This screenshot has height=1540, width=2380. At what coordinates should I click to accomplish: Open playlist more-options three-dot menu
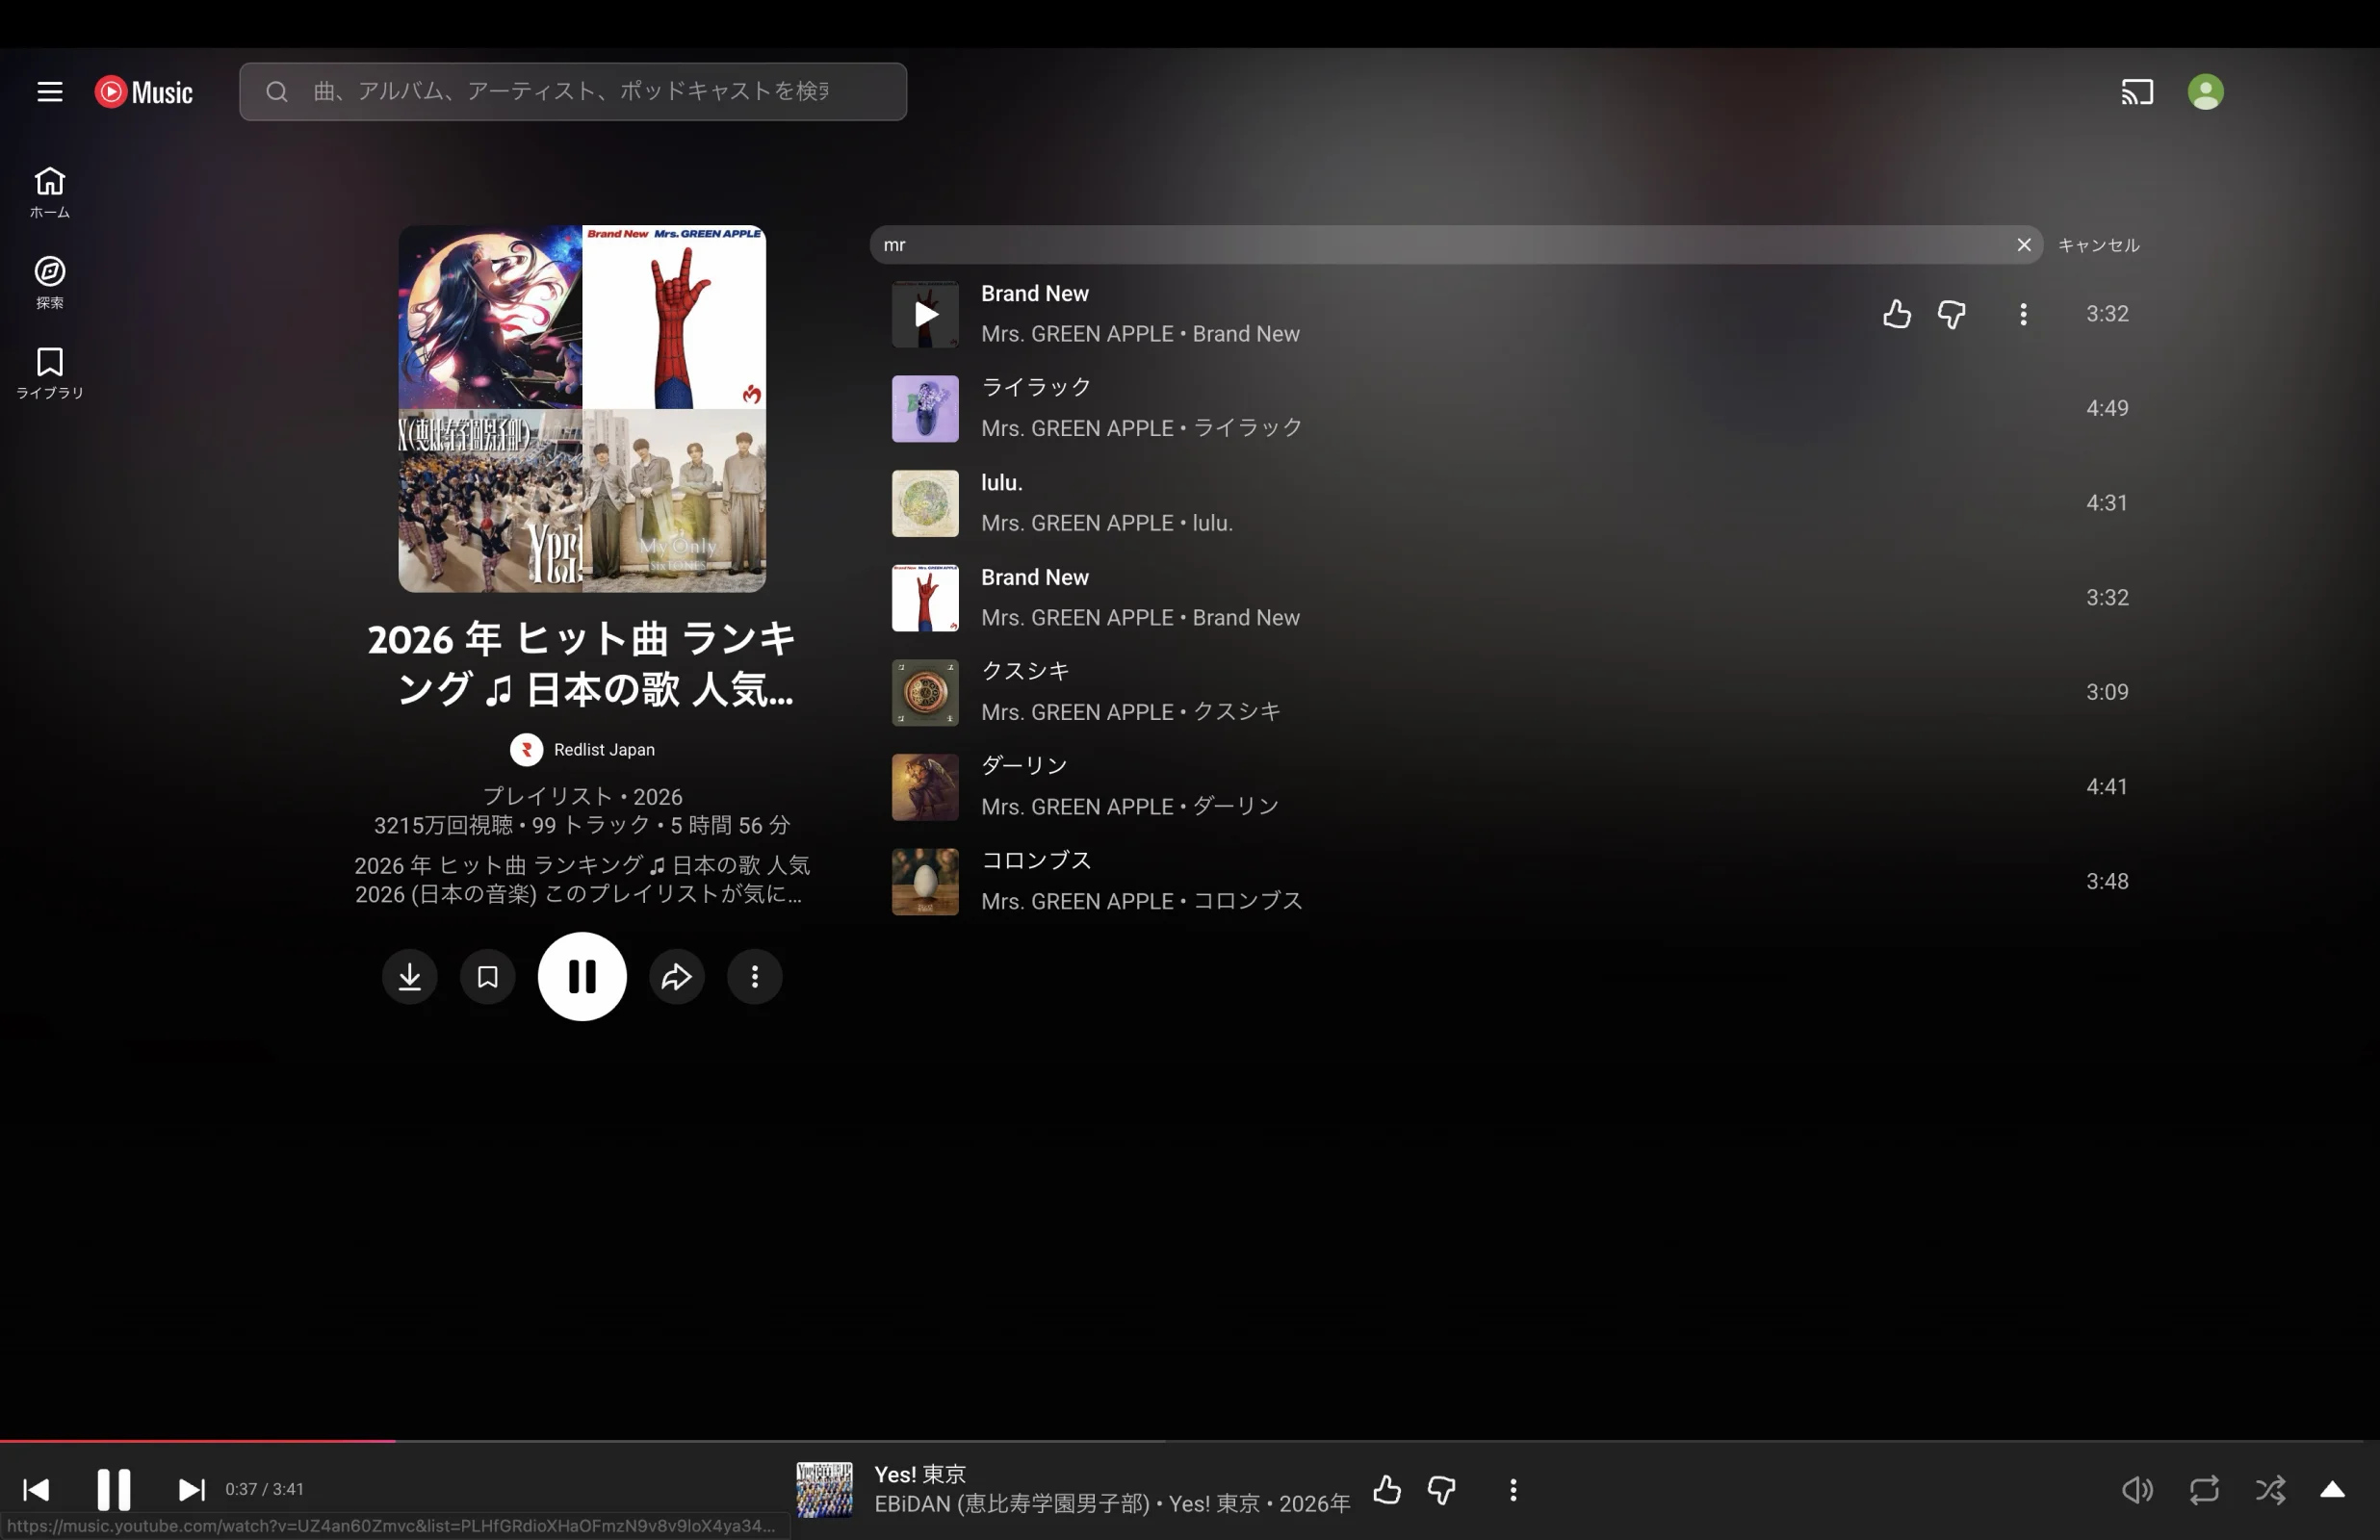(x=755, y=977)
